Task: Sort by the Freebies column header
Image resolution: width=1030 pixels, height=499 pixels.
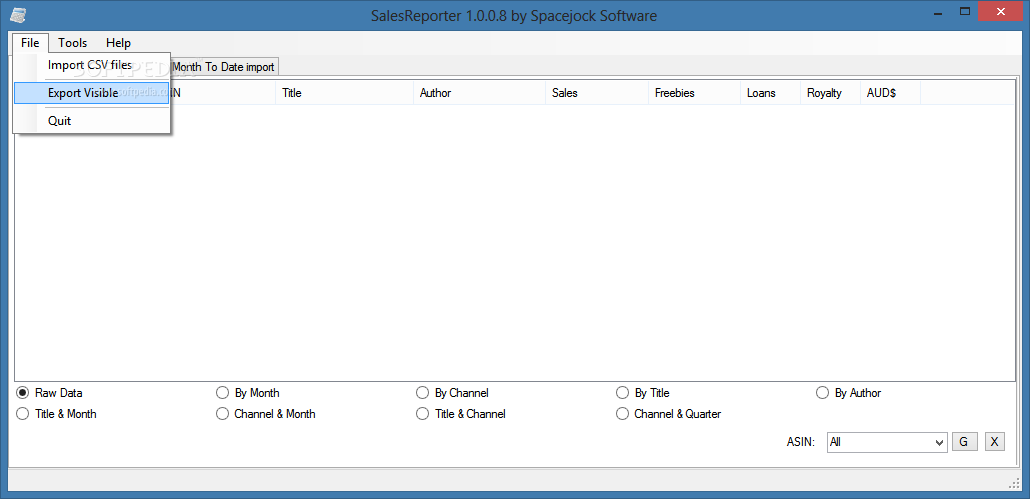Action: pos(694,93)
